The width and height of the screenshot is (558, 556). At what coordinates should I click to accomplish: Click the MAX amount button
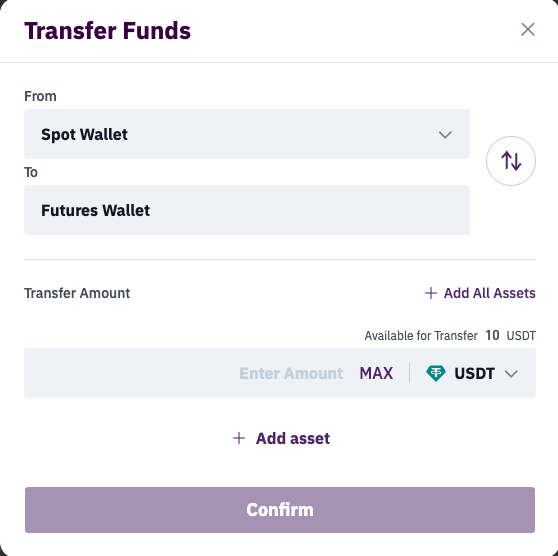(x=376, y=373)
